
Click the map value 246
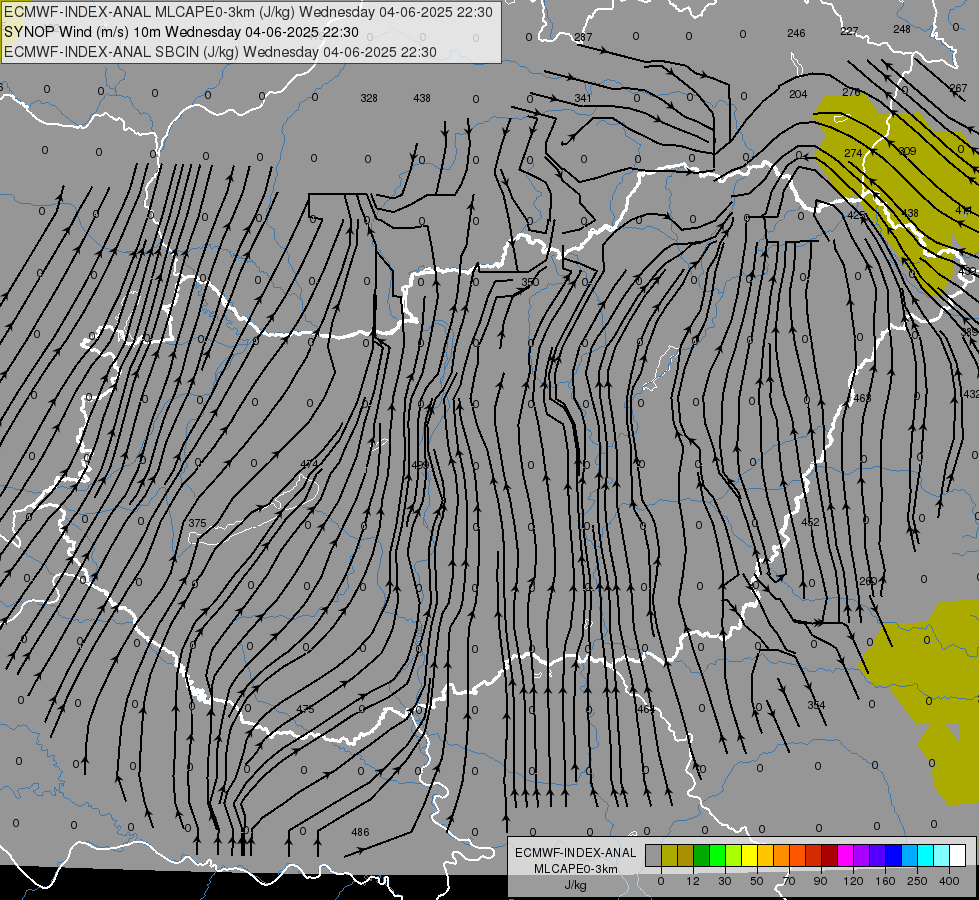796,33
